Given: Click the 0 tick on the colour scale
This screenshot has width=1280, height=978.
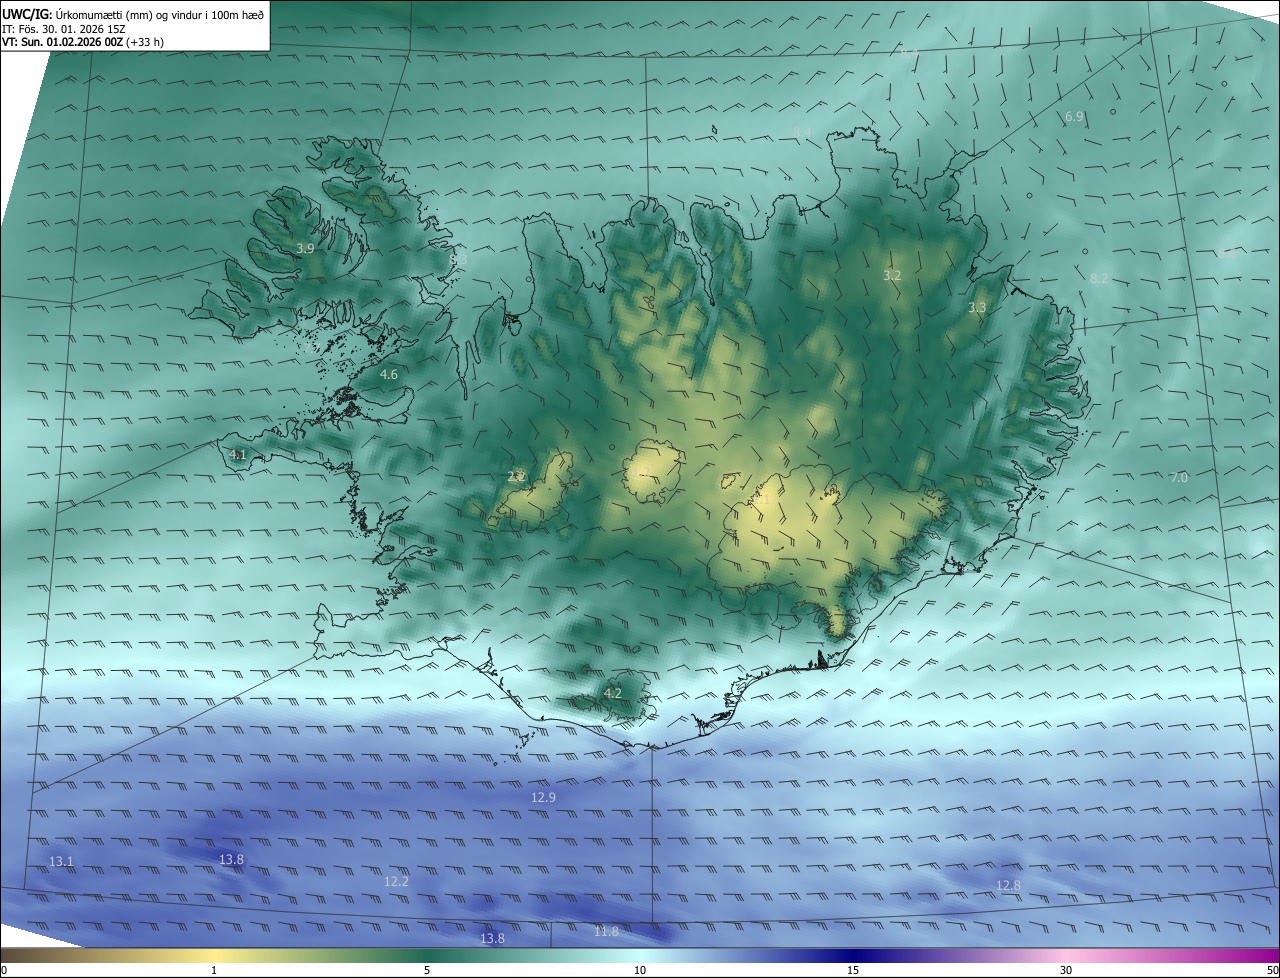Looking at the screenshot, I should click(x=4, y=970).
